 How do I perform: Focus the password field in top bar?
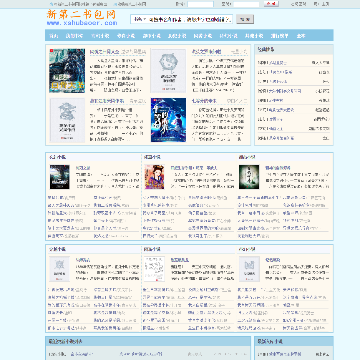(x=246, y=4)
